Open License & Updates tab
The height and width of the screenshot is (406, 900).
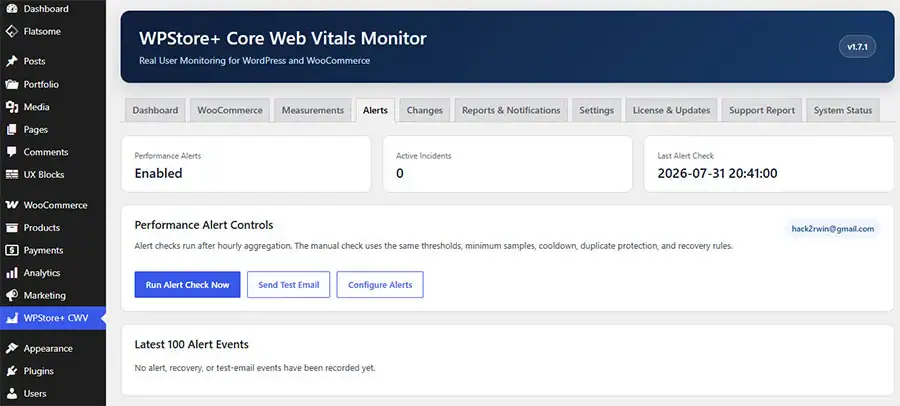pyautogui.click(x=671, y=110)
